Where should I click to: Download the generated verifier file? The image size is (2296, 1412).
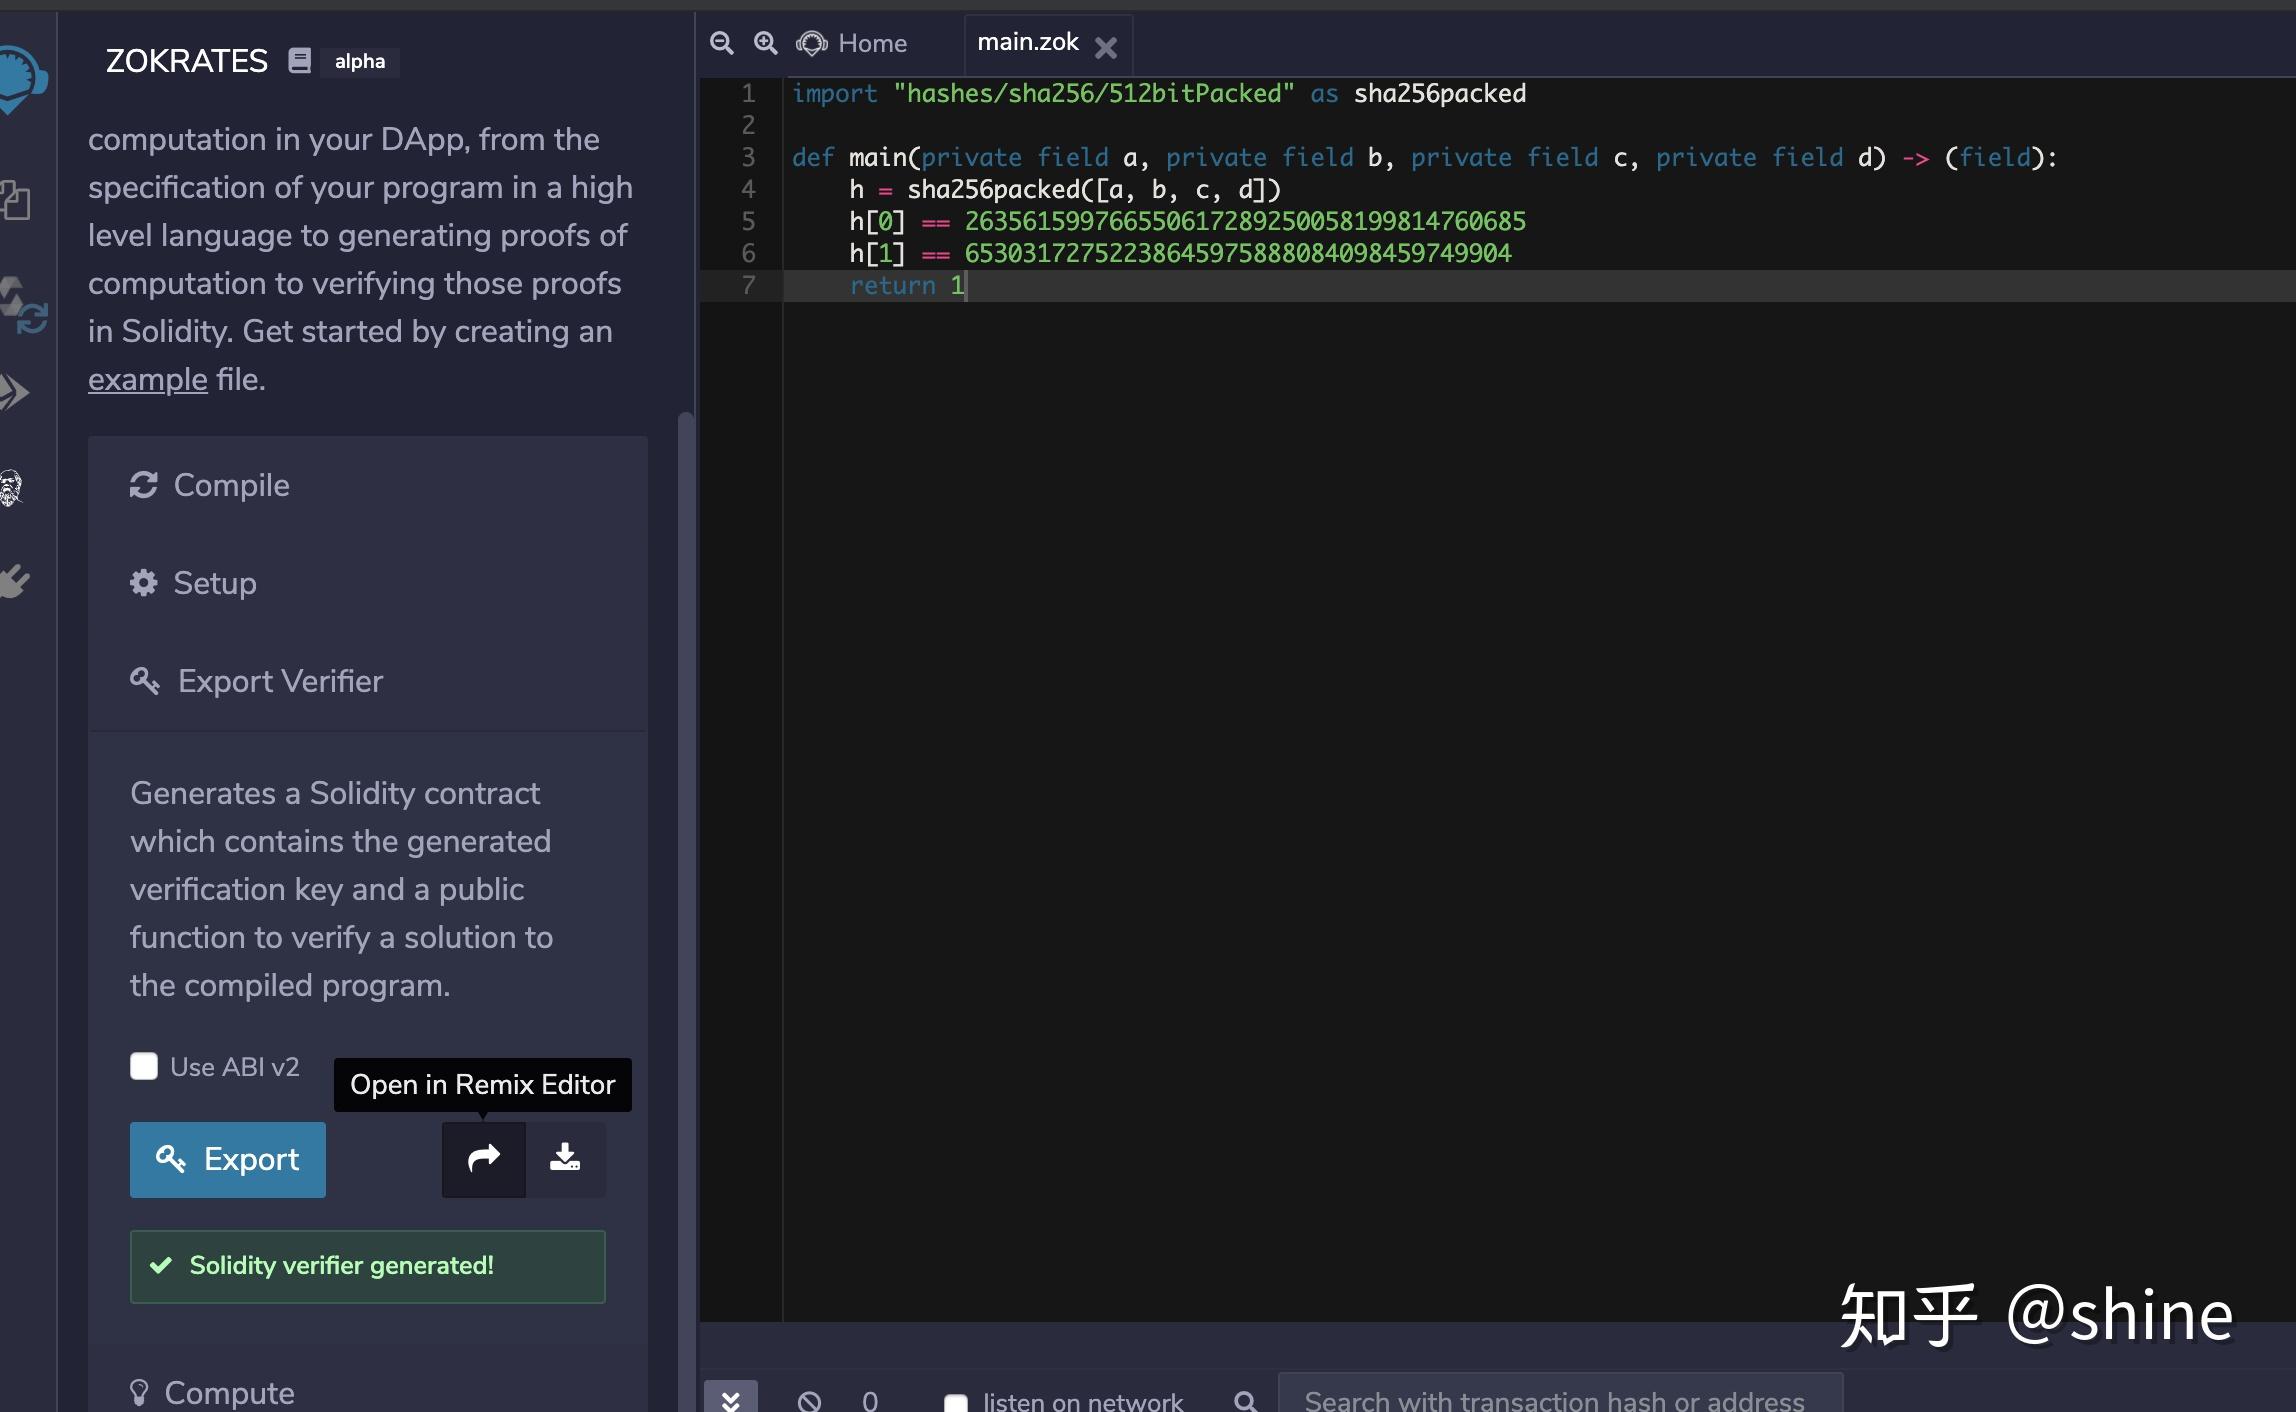pos(566,1160)
